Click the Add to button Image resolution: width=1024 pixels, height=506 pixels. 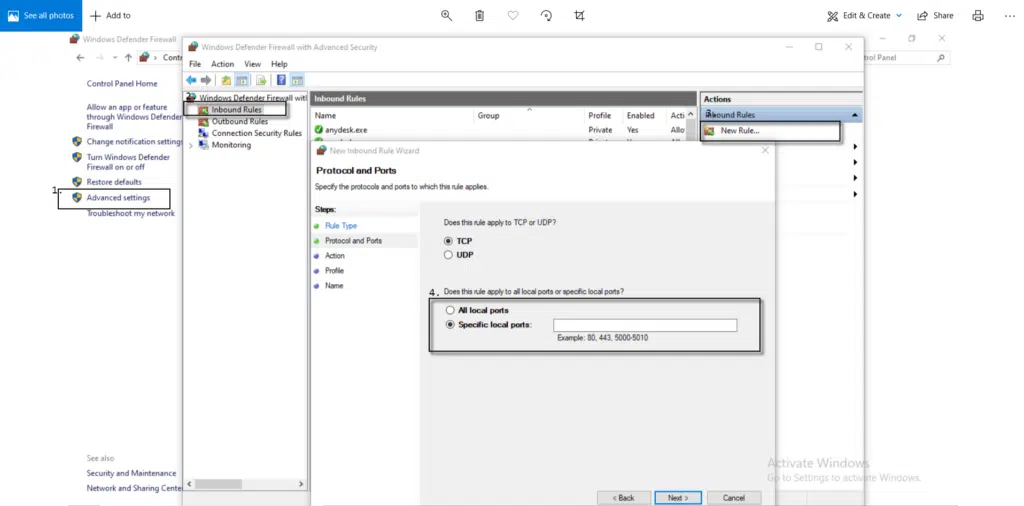tap(110, 16)
